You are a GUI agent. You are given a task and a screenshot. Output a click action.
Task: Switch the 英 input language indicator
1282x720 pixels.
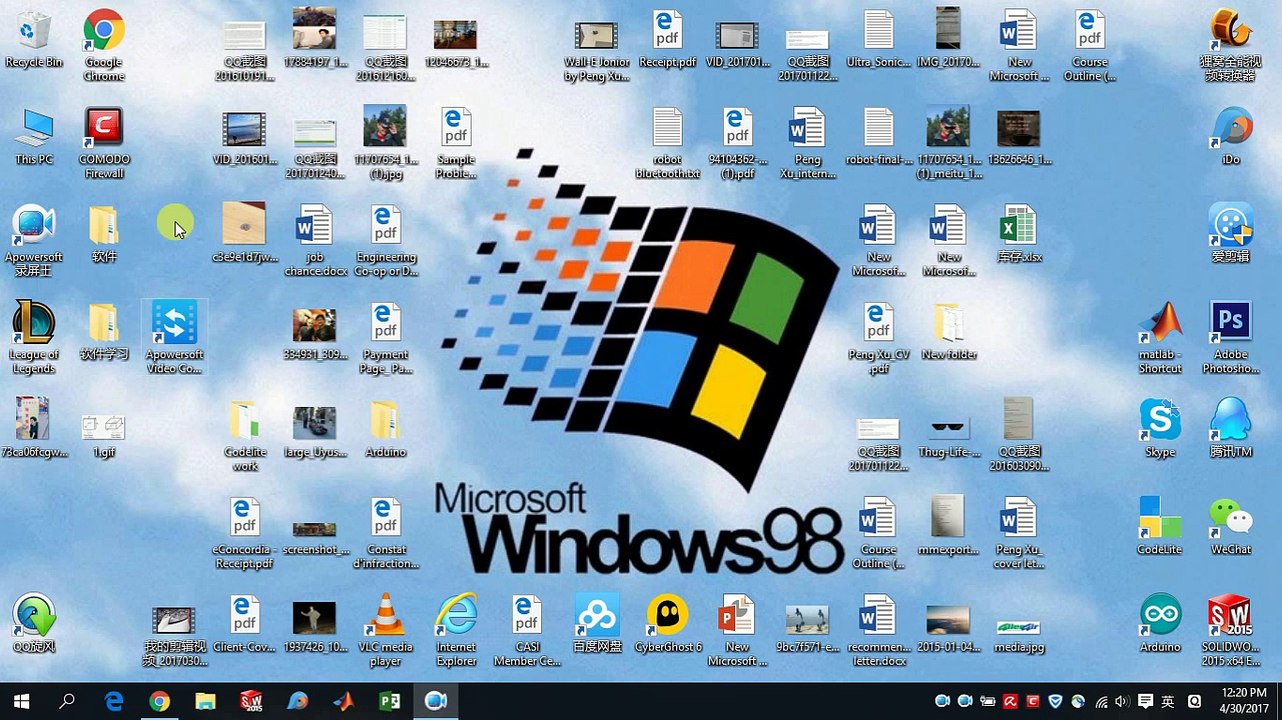(1168, 702)
